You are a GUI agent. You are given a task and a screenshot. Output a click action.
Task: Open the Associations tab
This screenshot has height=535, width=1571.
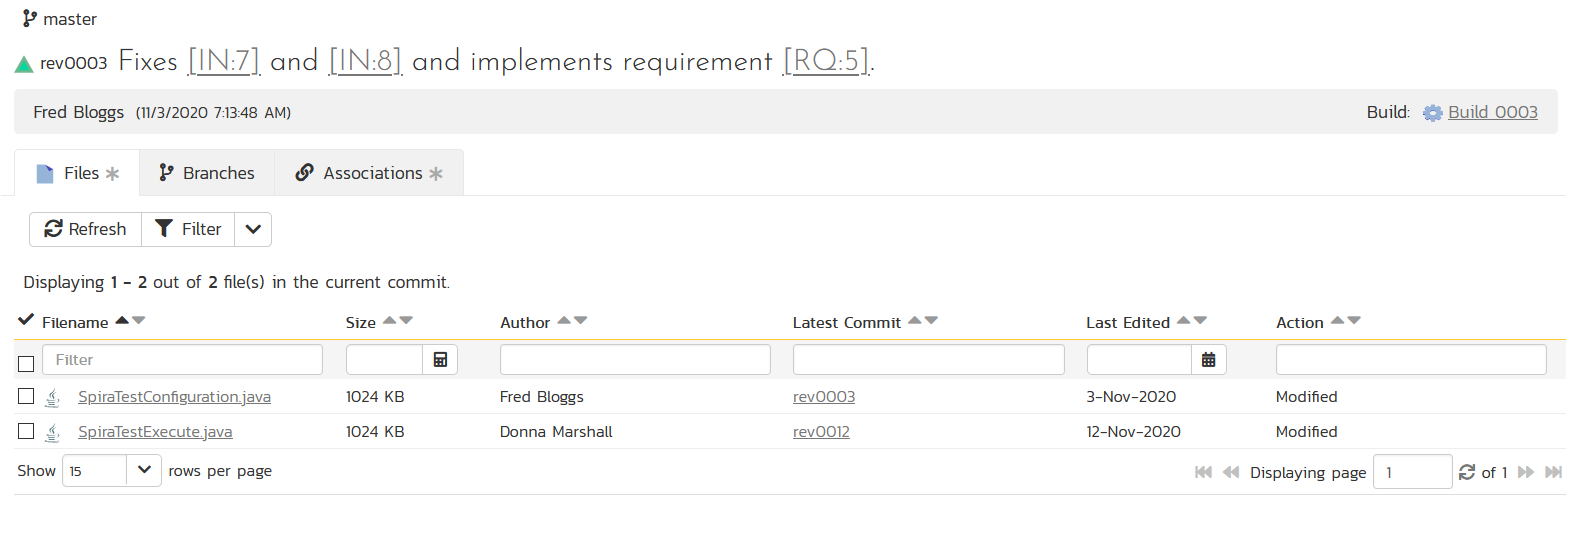[x=369, y=173]
